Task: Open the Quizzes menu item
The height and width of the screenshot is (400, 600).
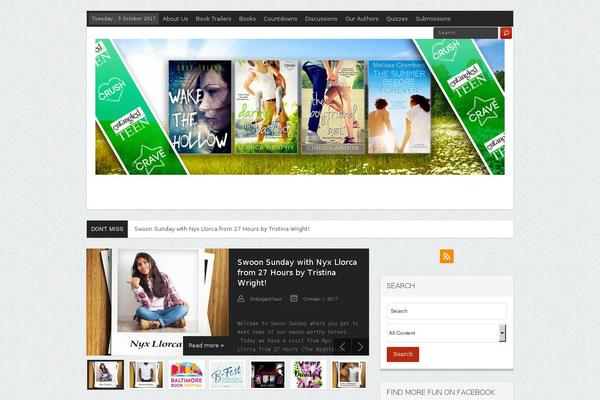Action: (397, 19)
